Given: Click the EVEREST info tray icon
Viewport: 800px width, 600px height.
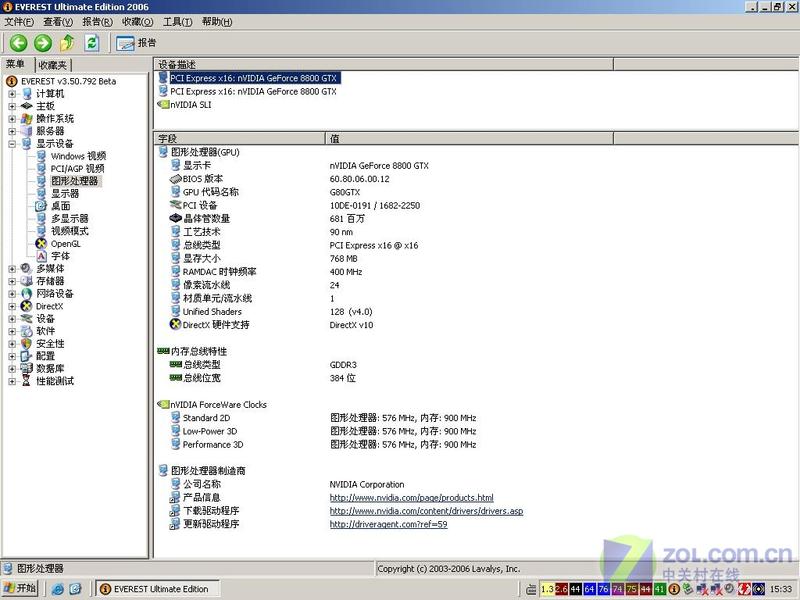Looking at the screenshot, I should pos(673,589).
